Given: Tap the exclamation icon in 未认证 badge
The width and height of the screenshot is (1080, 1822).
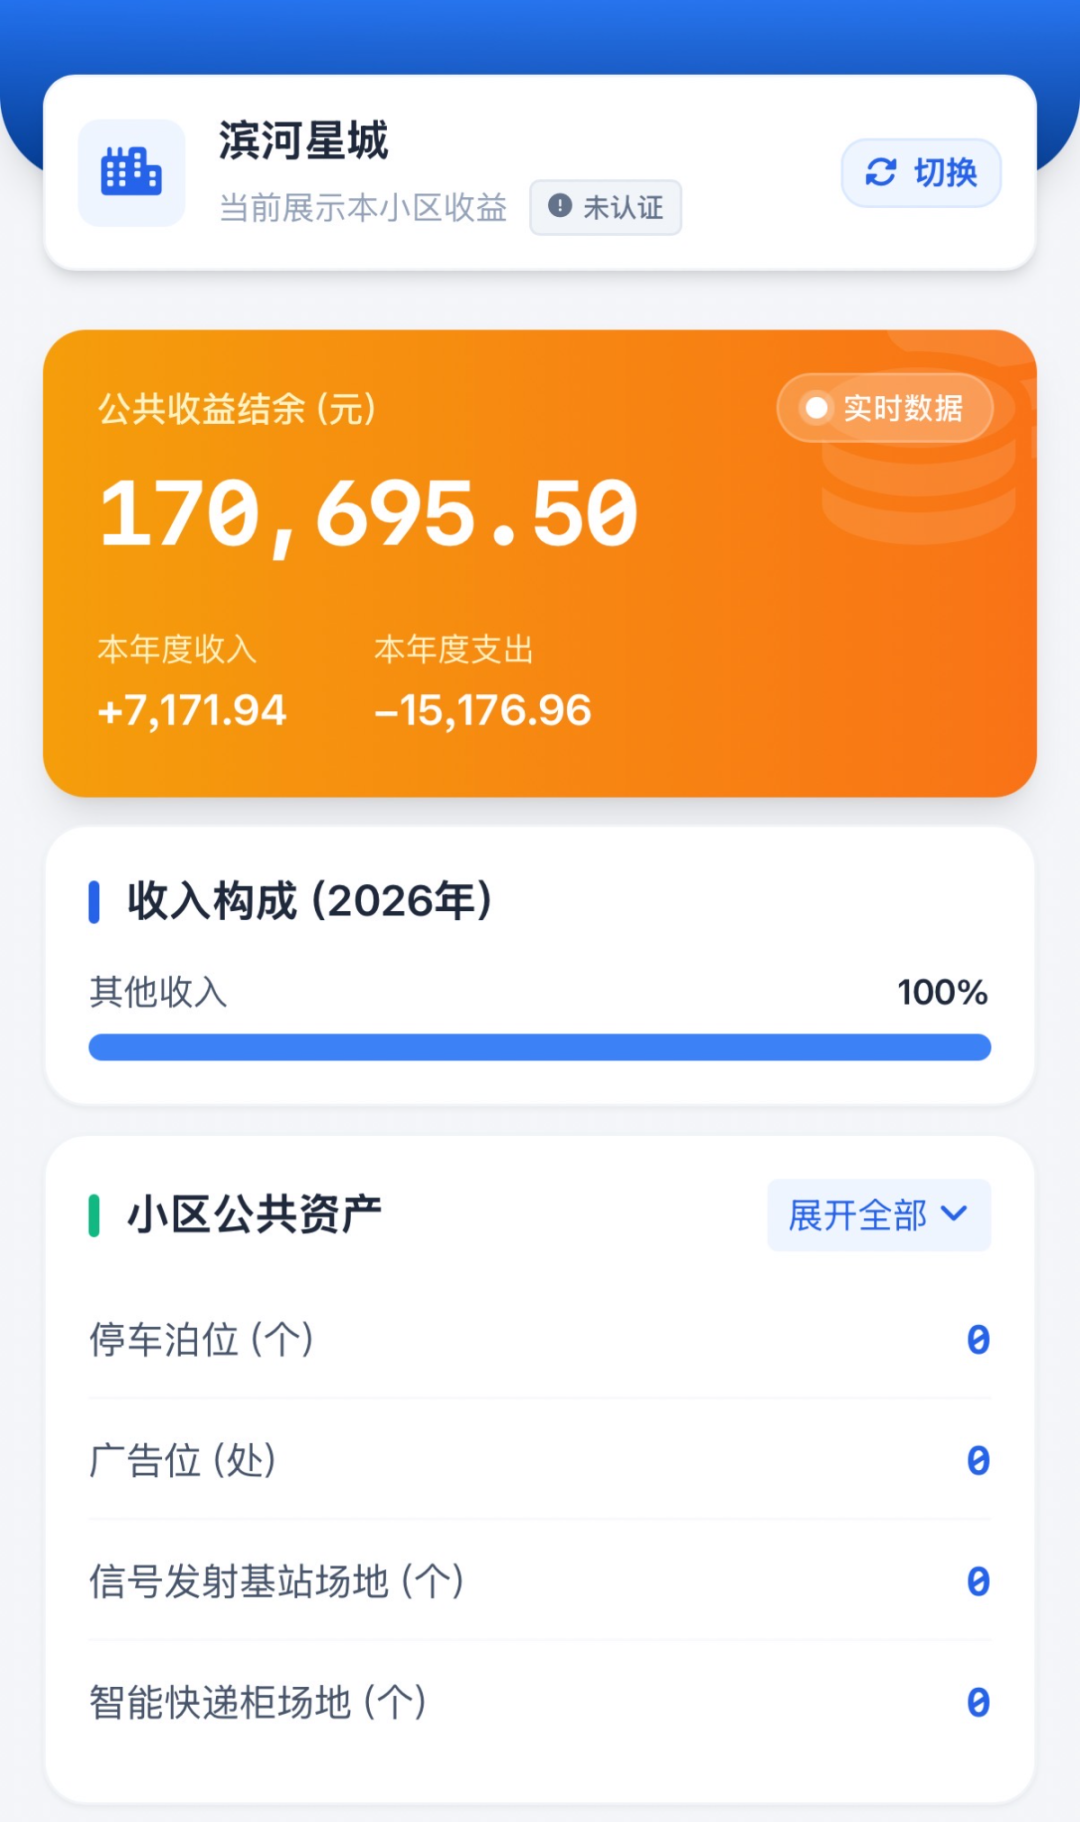Looking at the screenshot, I should coord(560,206).
